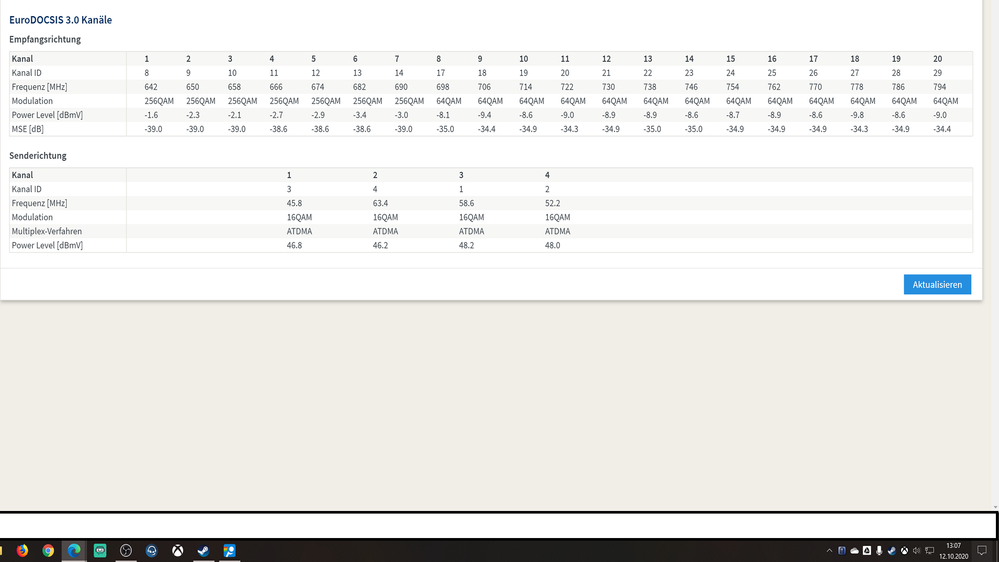Open OBS Studio from the taskbar
Viewport: 999px width, 562px height.
(126, 551)
